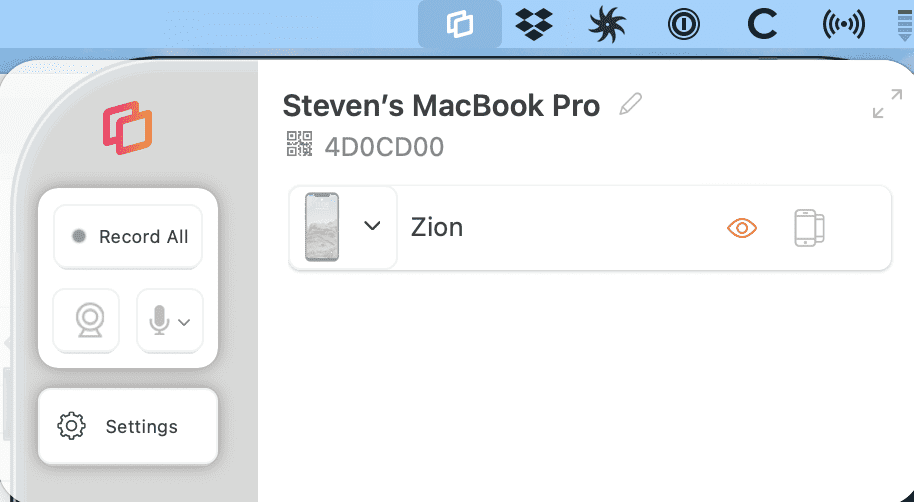Open the microphone dropdown
Viewport: 914px width, 502px height.
point(170,321)
